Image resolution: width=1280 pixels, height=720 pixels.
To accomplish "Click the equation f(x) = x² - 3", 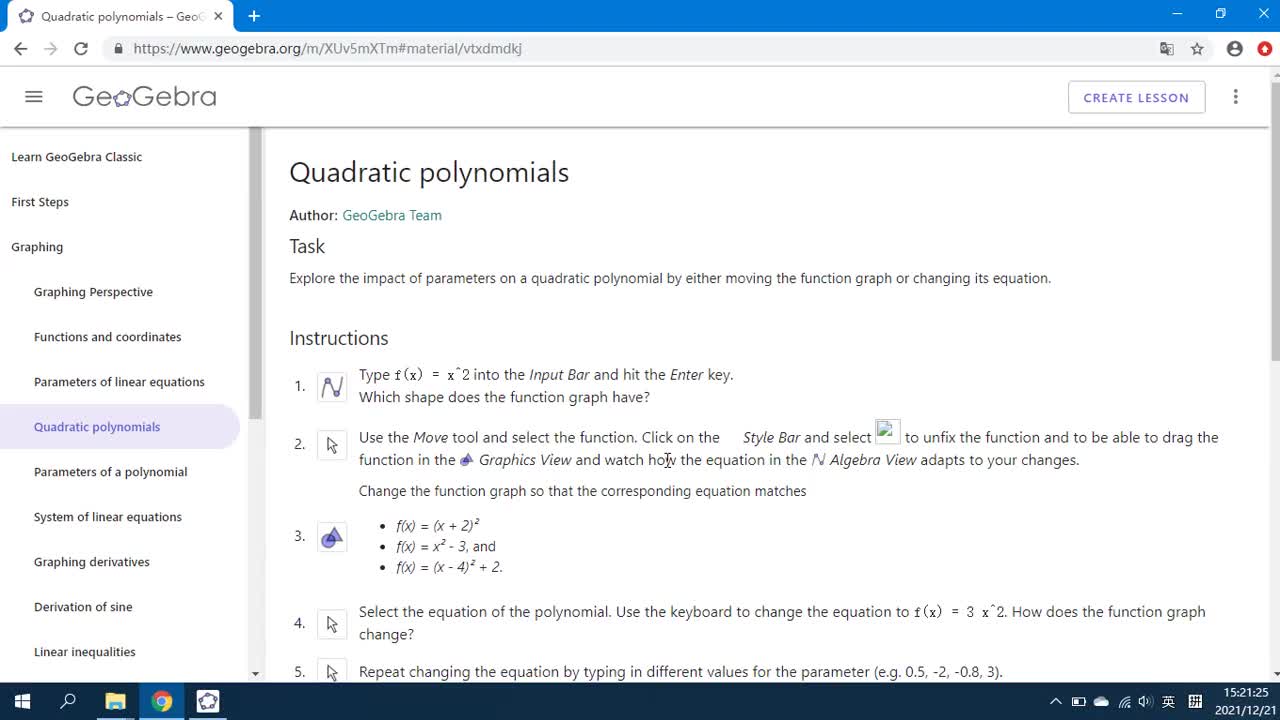I will pyautogui.click(x=432, y=546).
